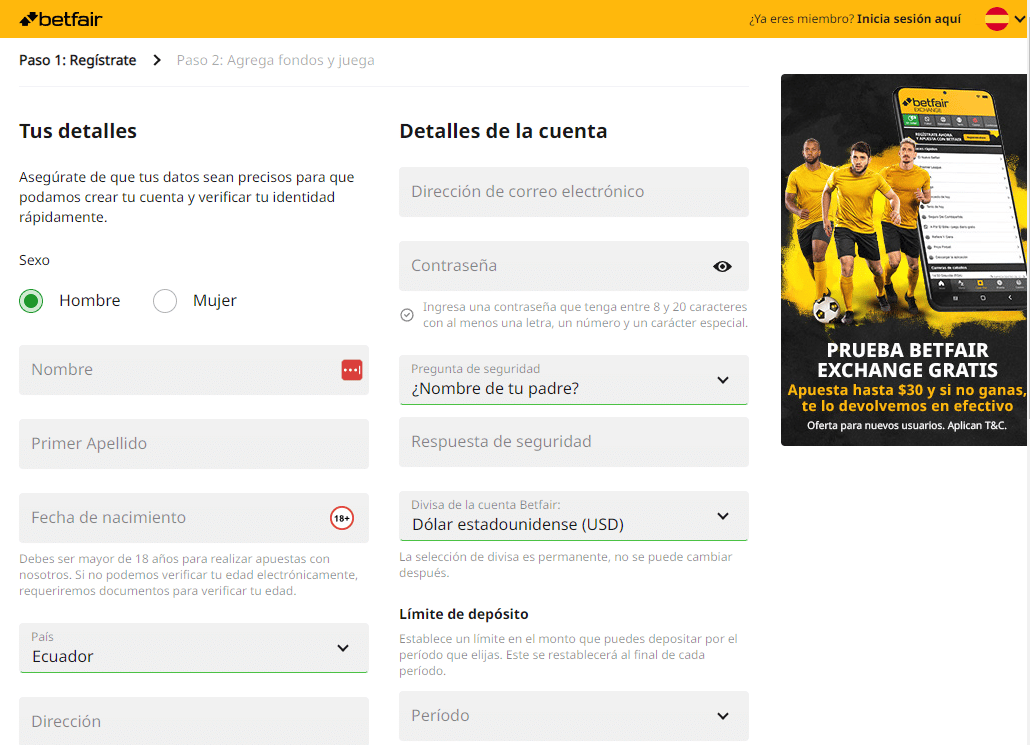Click the eye icon to reveal the password

tap(722, 266)
